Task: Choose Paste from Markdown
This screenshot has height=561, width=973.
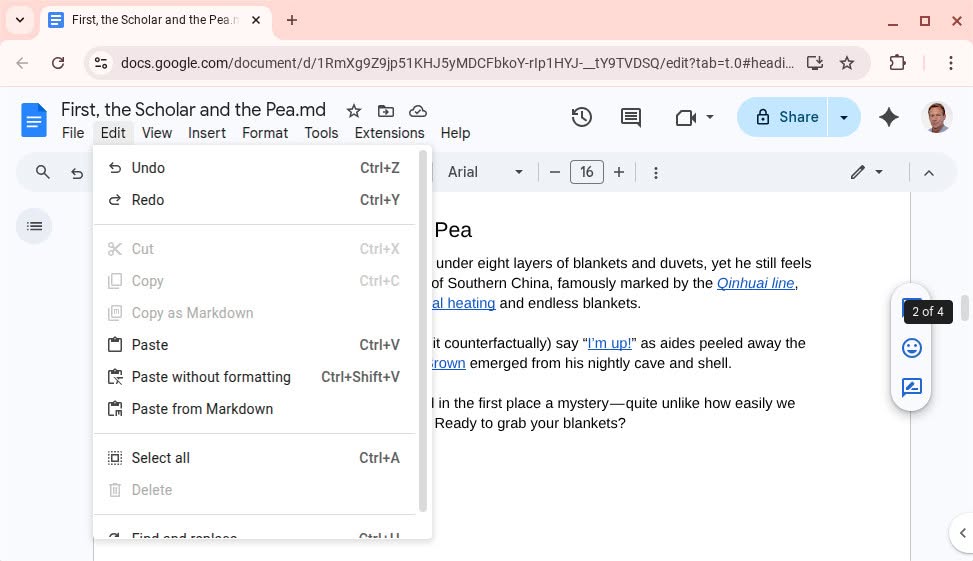Action: click(254, 409)
